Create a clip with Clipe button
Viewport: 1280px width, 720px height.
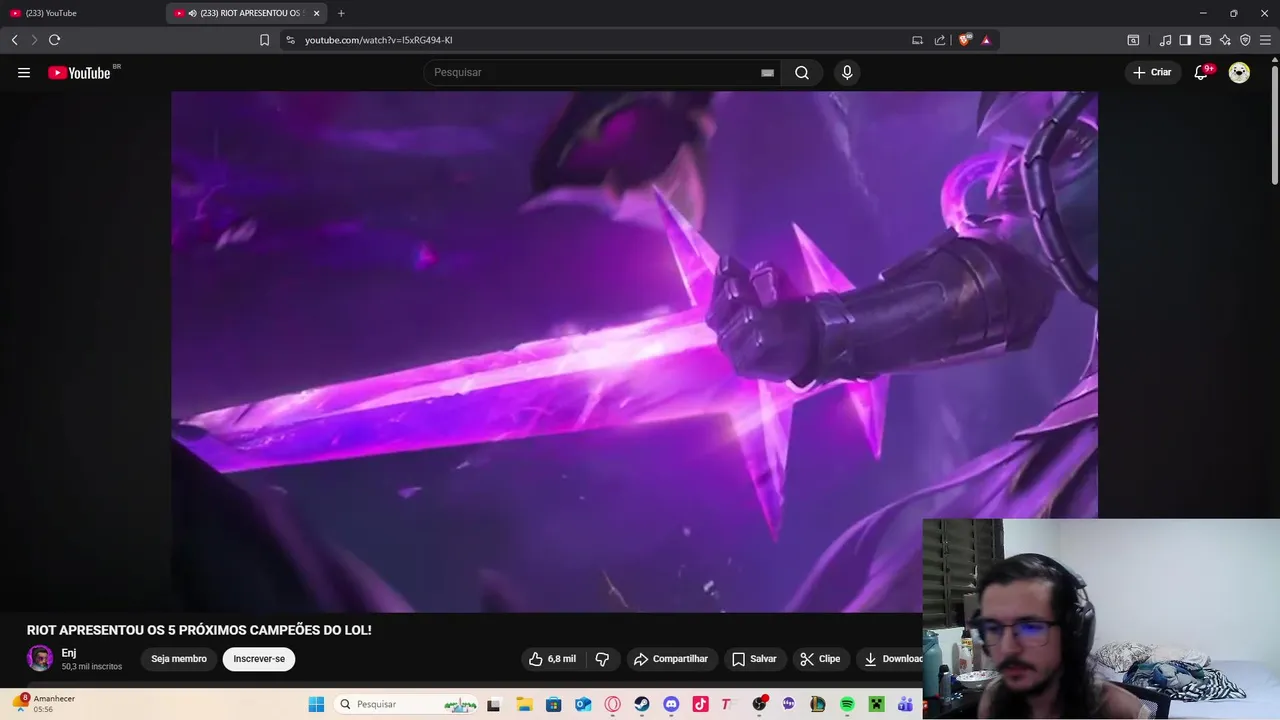click(820, 659)
